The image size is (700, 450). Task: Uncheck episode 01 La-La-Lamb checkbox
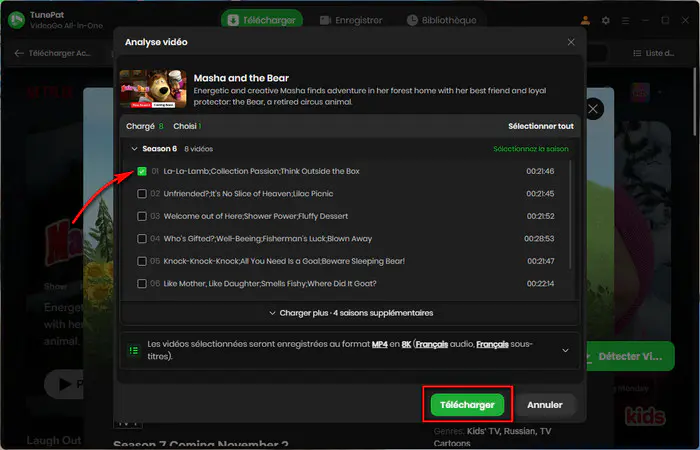142,171
